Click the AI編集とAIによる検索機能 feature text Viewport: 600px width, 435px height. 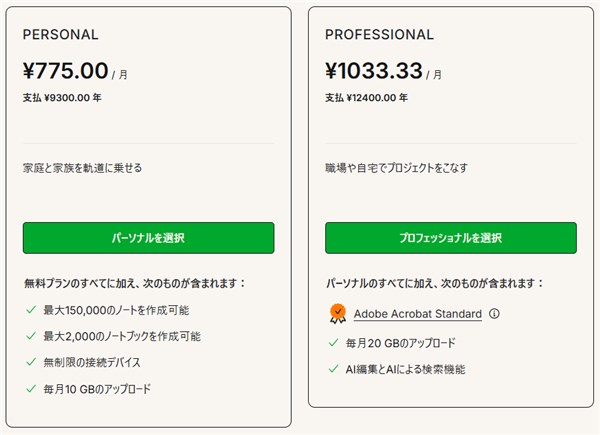pos(405,369)
